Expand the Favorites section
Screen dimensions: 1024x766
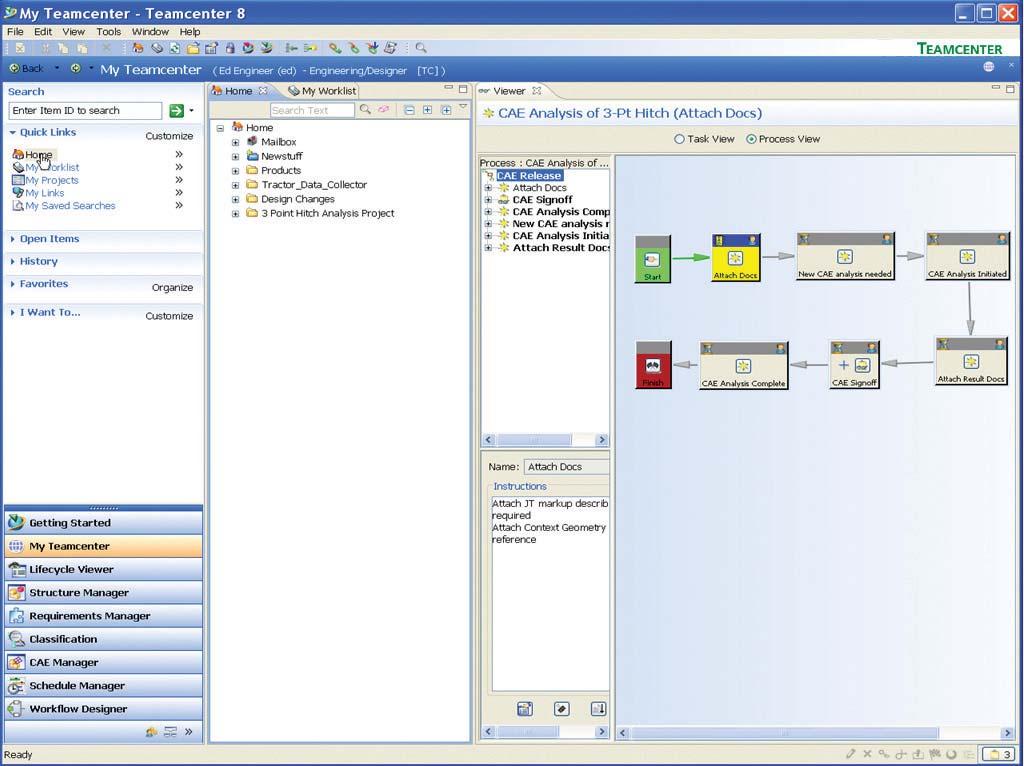[12, 284]
